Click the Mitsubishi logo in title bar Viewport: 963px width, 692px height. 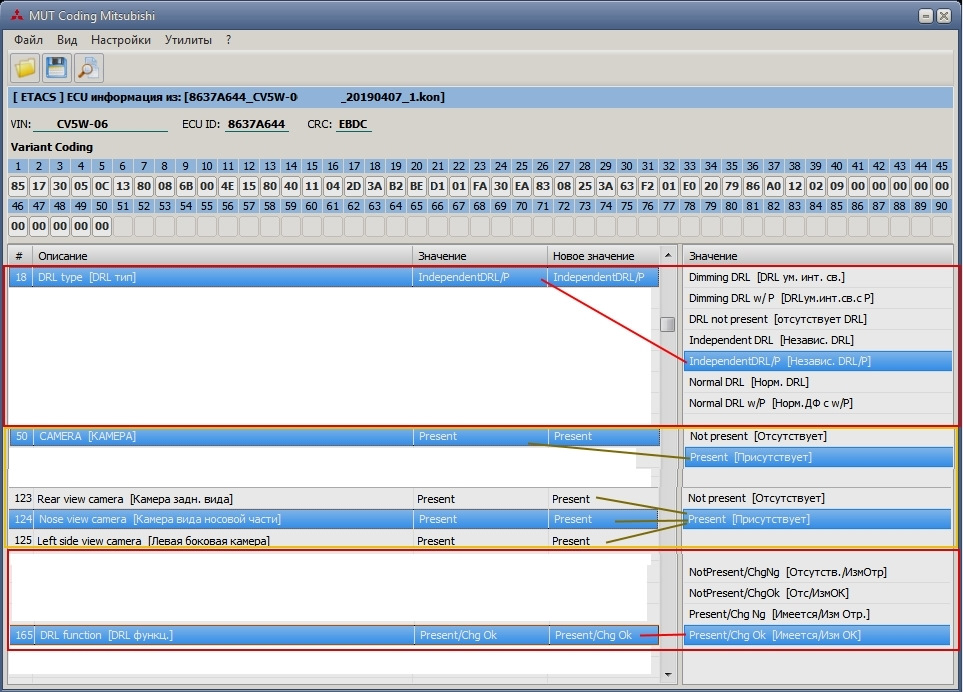pyautogui.click(x=16, y=15)
